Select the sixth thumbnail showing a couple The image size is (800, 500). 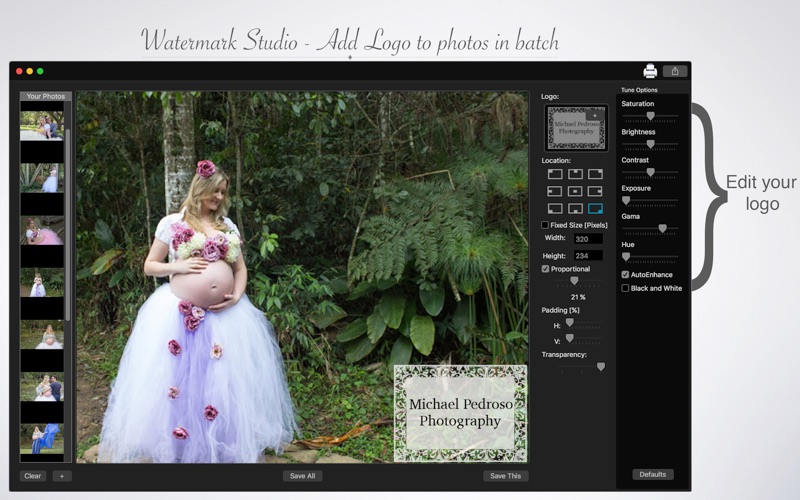point(42,387)
